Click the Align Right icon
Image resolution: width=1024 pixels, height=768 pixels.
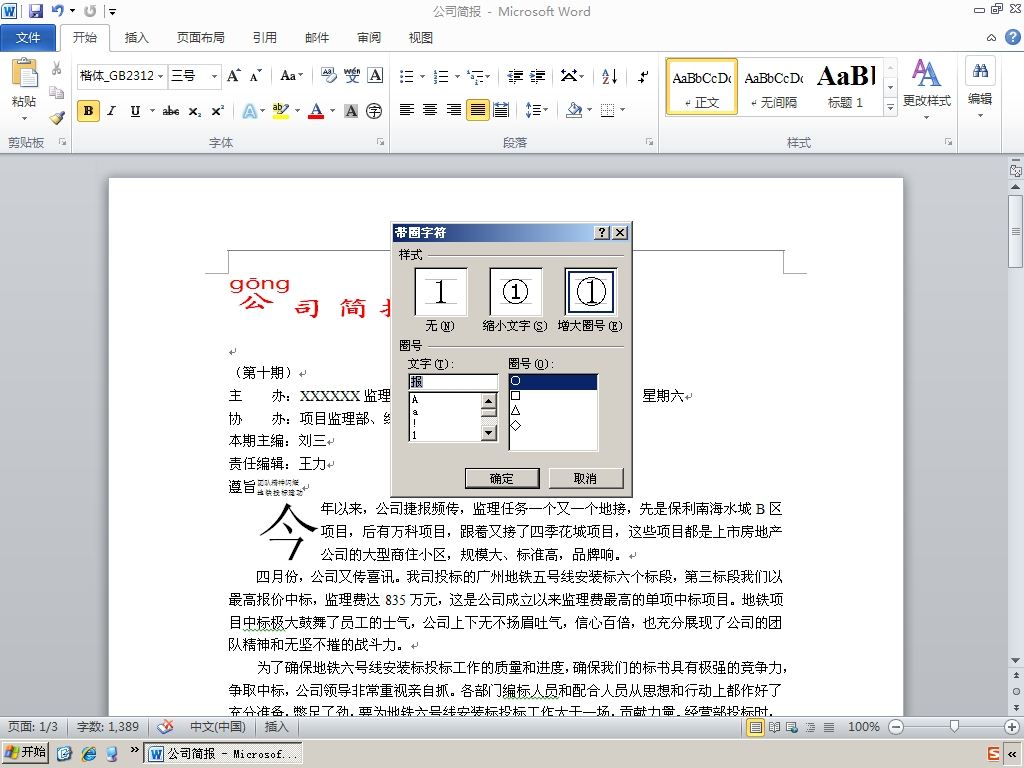point(453,110)
